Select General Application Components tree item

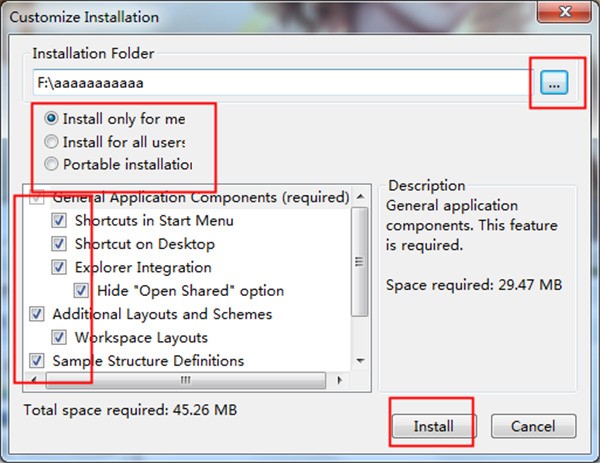point(200,197)
